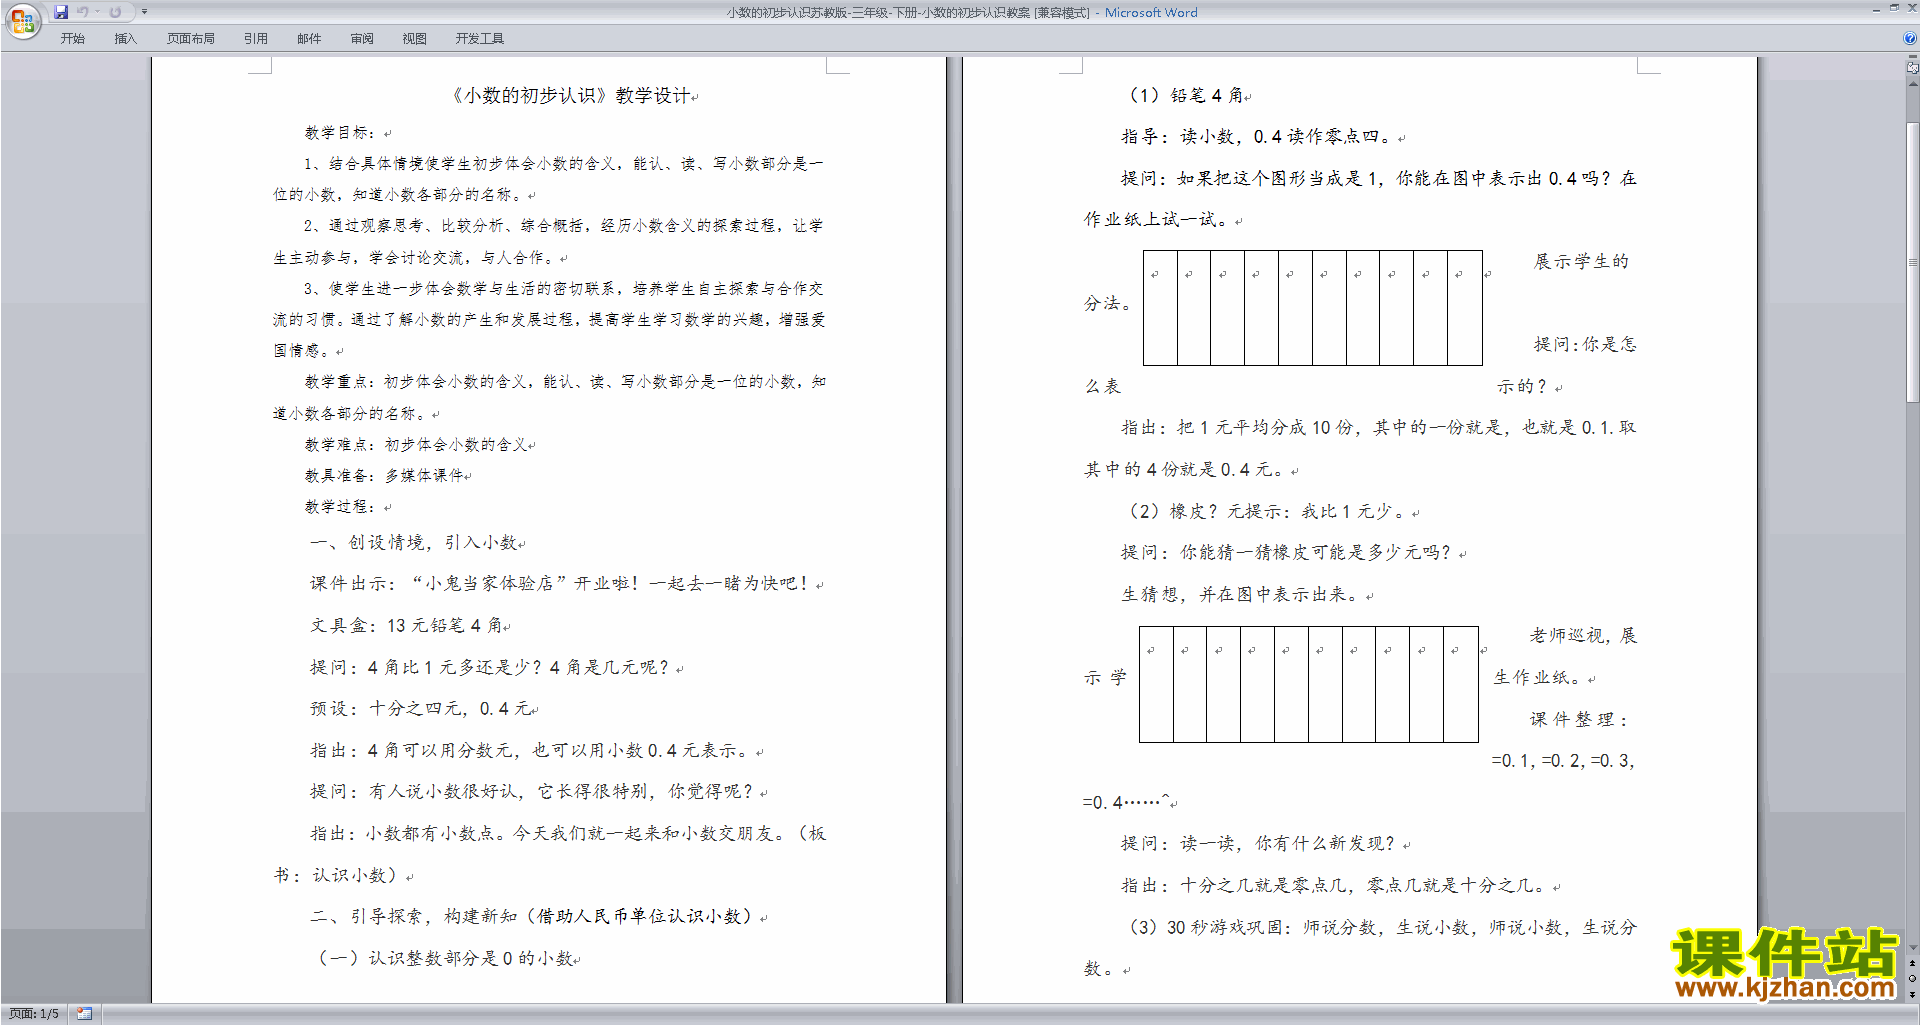Click the line 提问：读一读，你有什么新发现？
Screen dimensions: 1920x1025
[x=1258, y=843]
